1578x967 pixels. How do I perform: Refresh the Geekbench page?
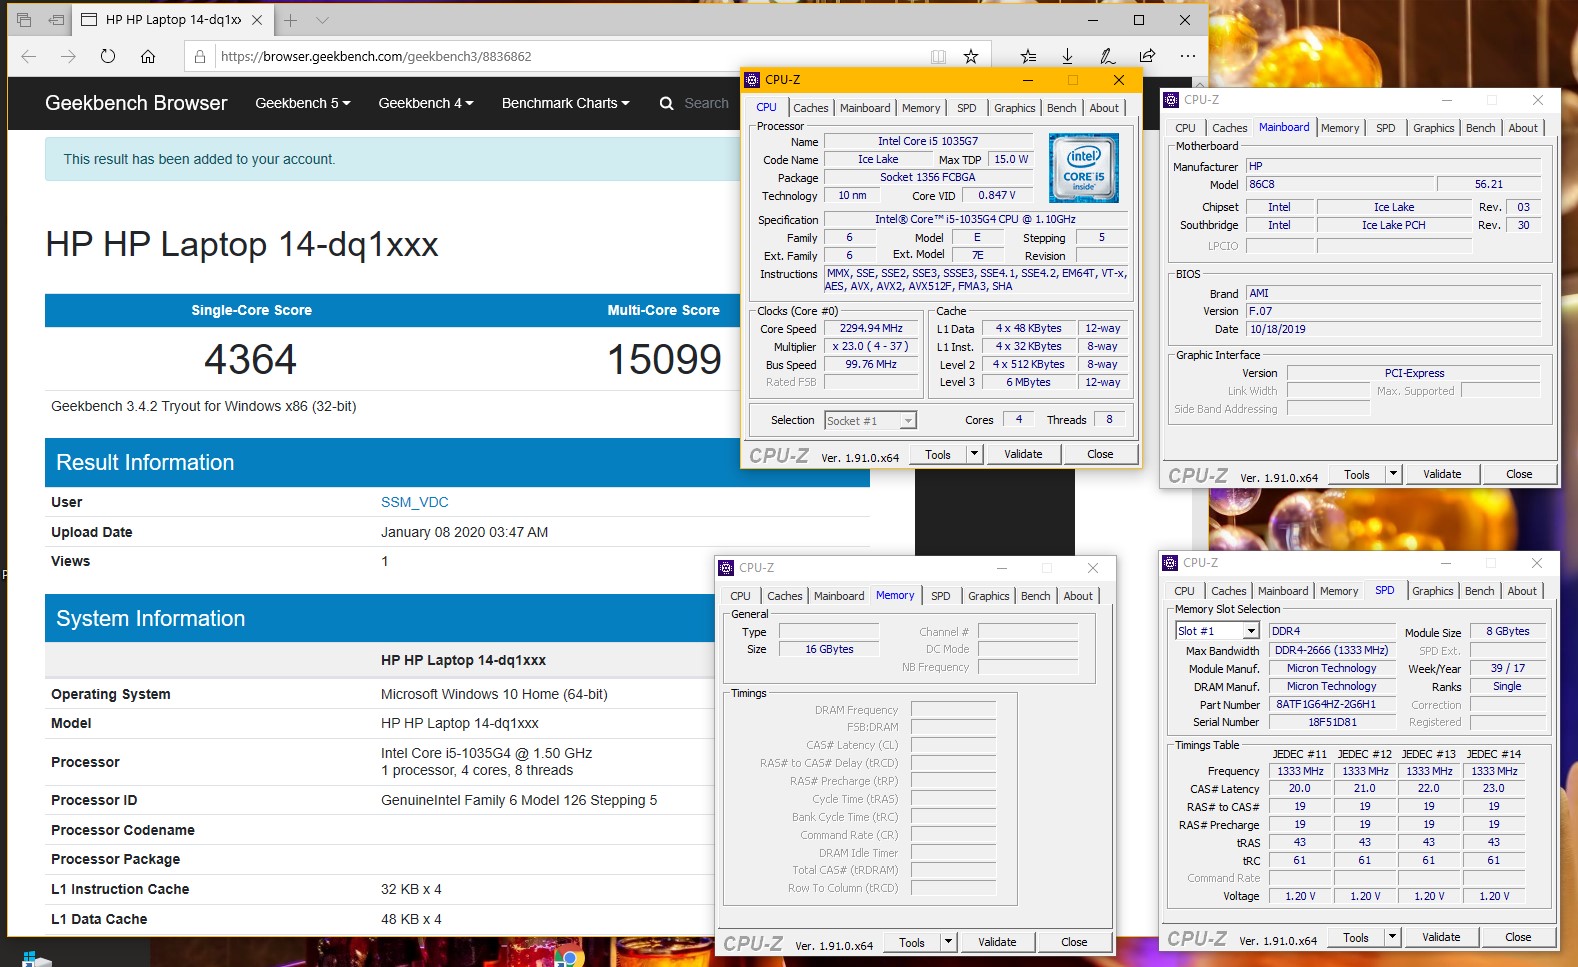[x=108, y=56]
